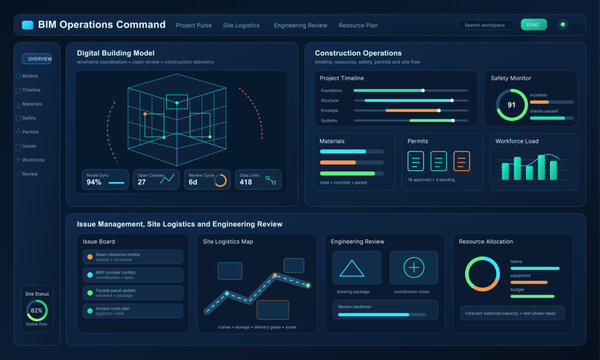Image resolution: width=600 pixels, height=360 pixels.
Task: Click the cyan teams allocation bar
Action: click(x=535, y=269)
